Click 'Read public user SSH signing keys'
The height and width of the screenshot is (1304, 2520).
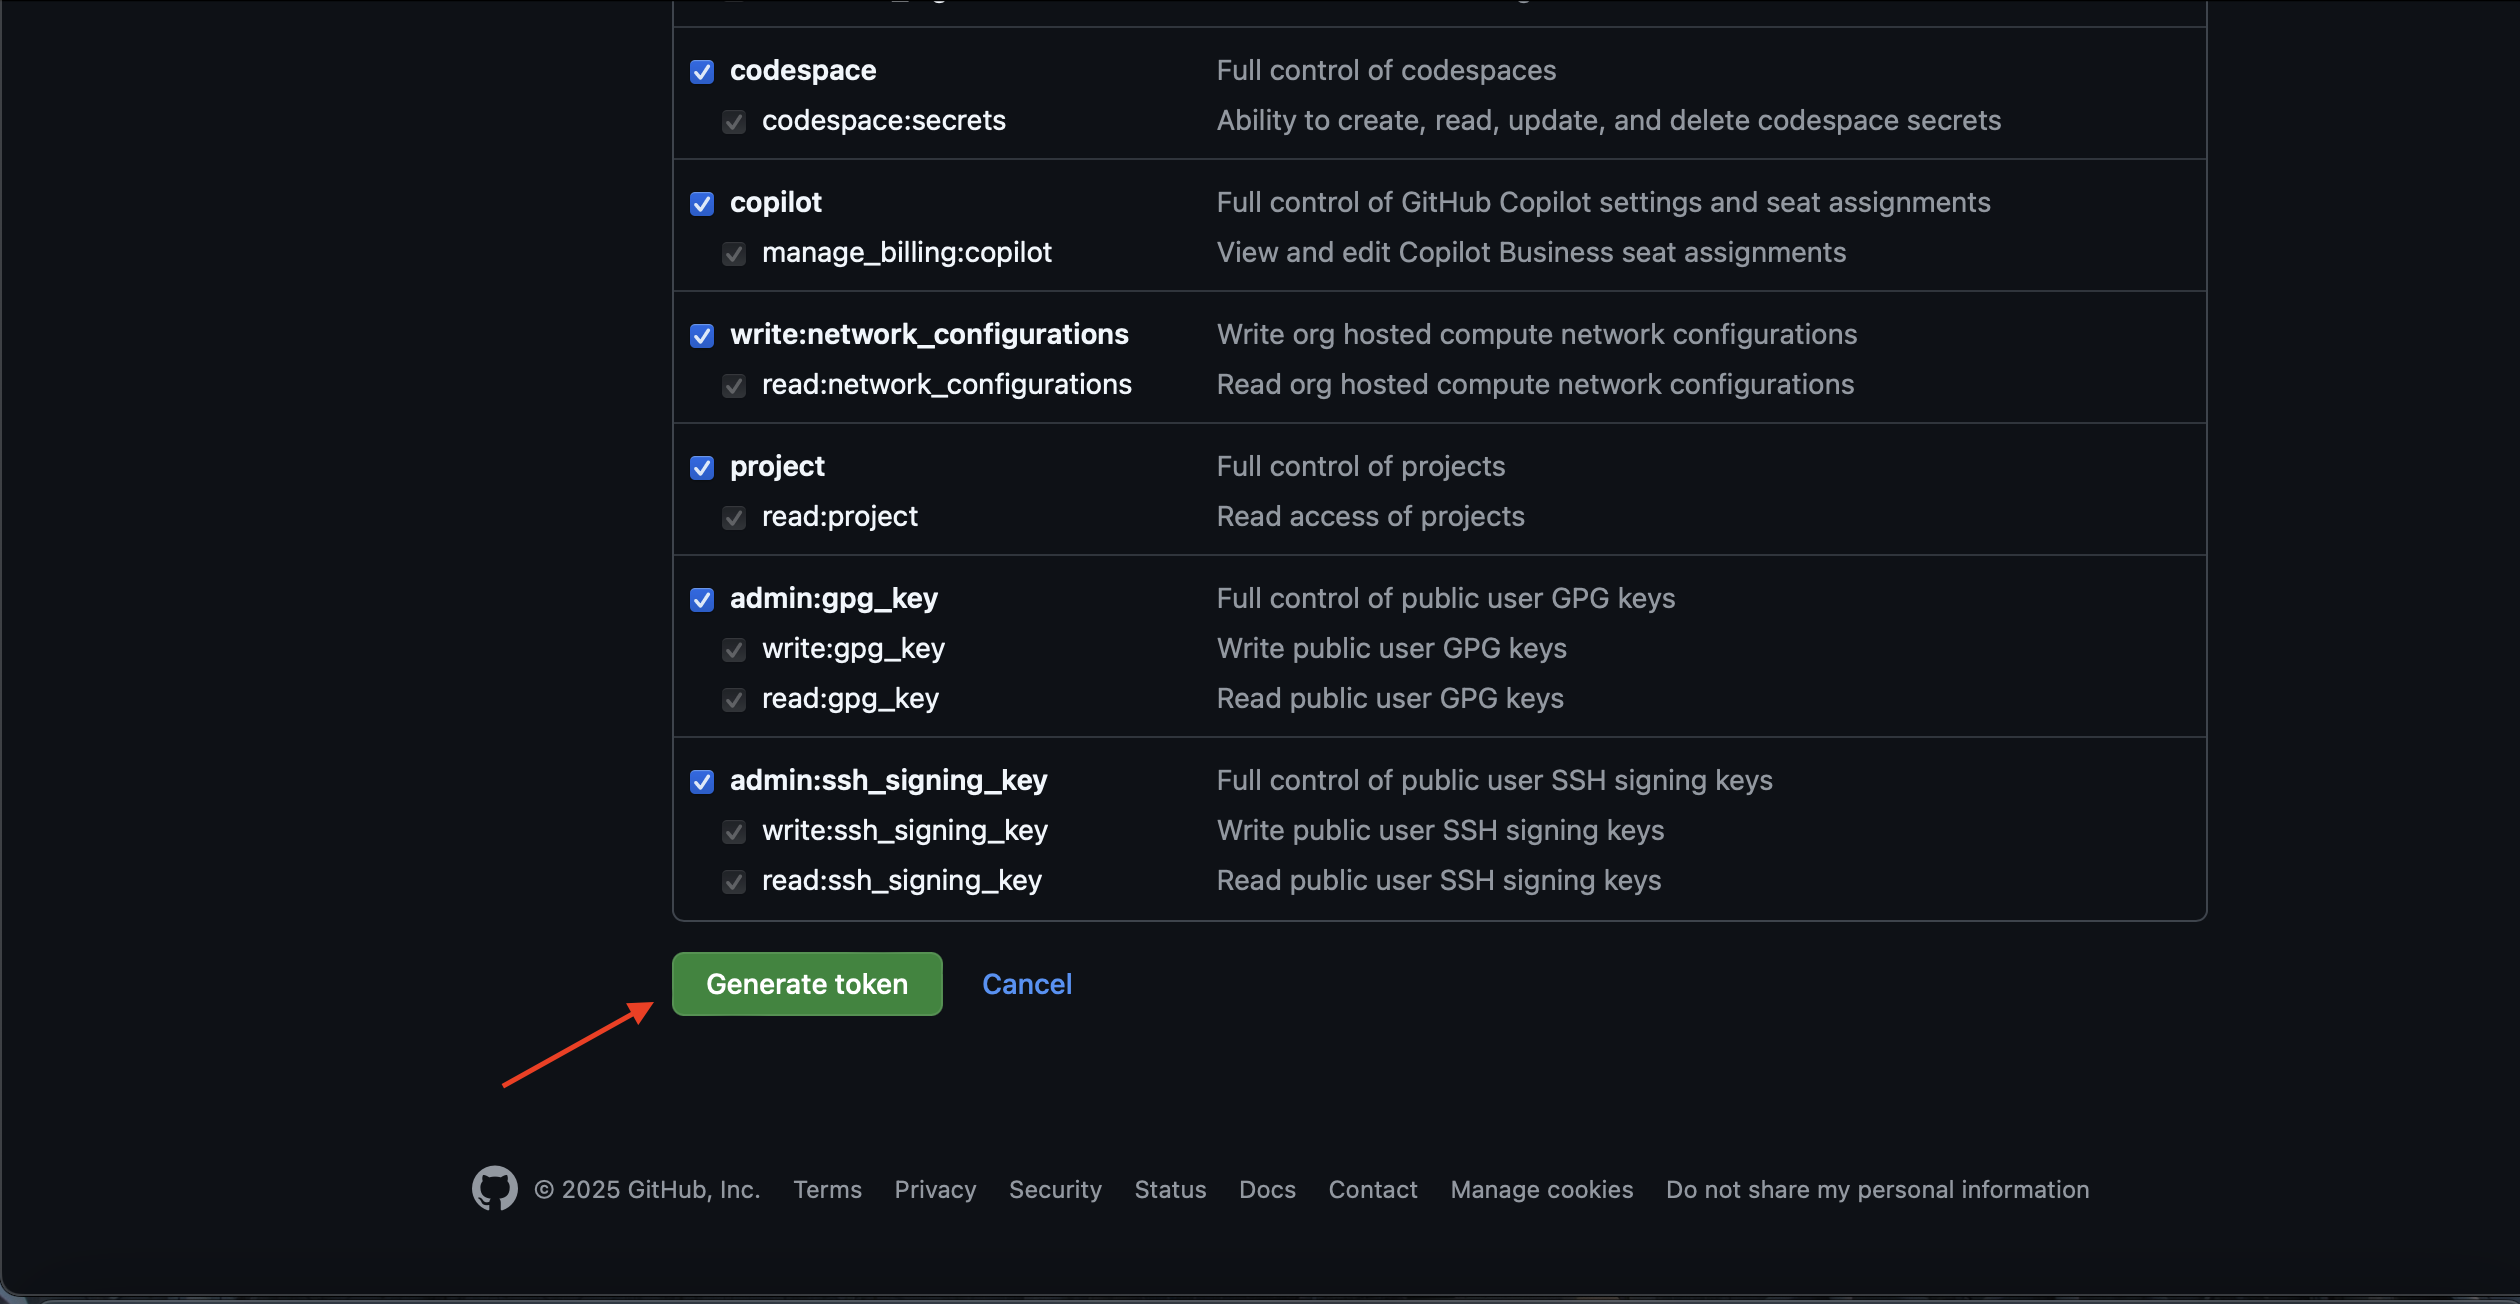click(x=1439, y=880)
